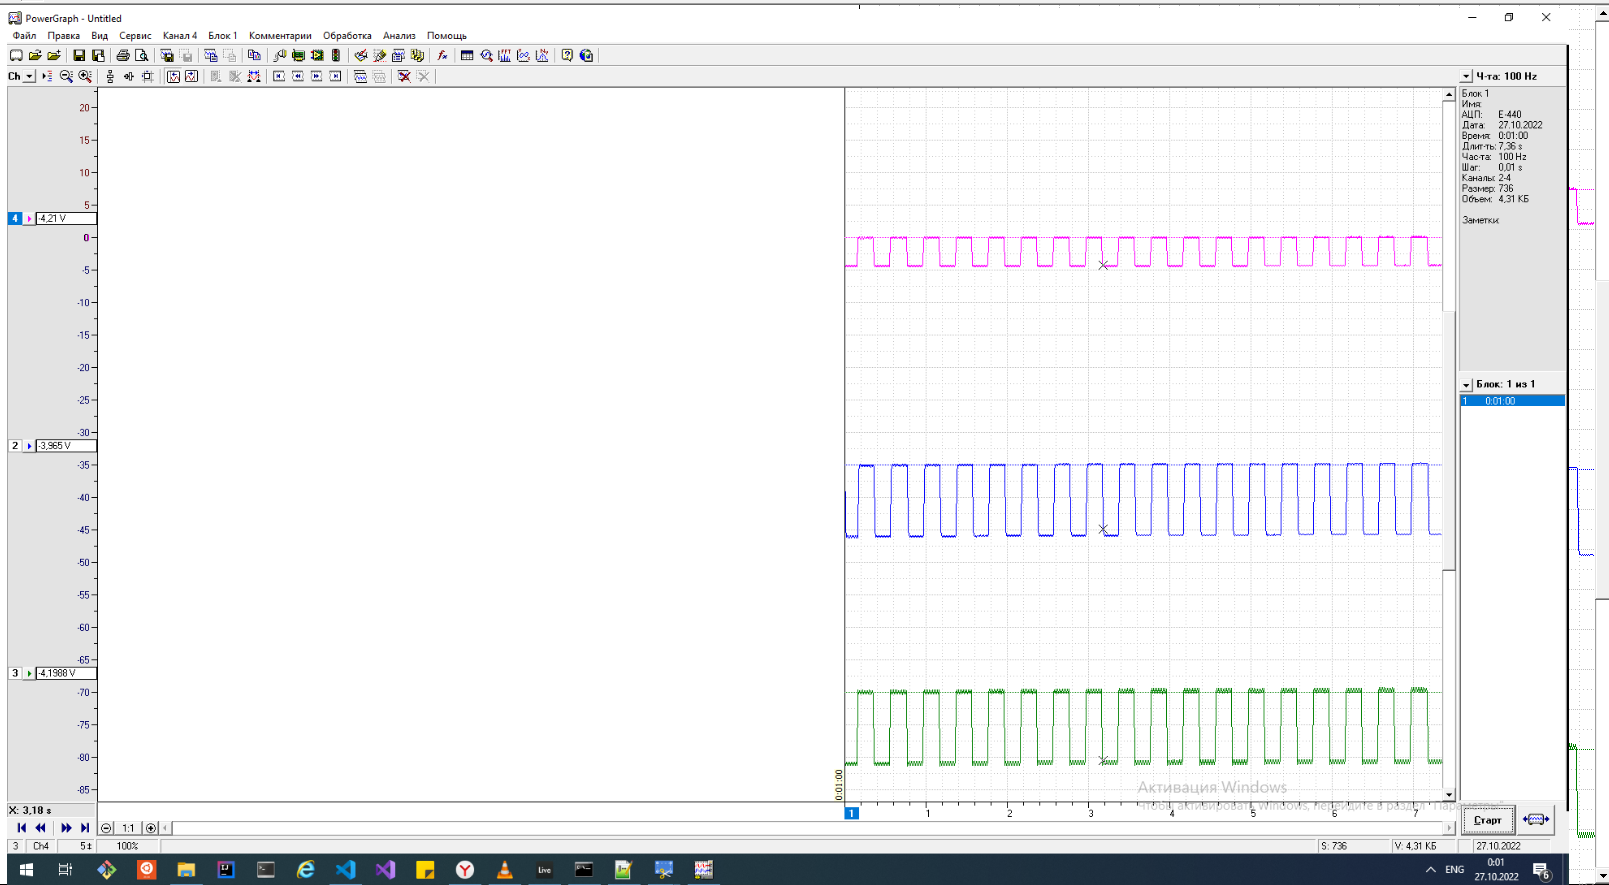The width and height of the screenshot is (1609, 885).
Task: Click the zoom out magnifier in the channel toolbar
Action: [66, 76]
